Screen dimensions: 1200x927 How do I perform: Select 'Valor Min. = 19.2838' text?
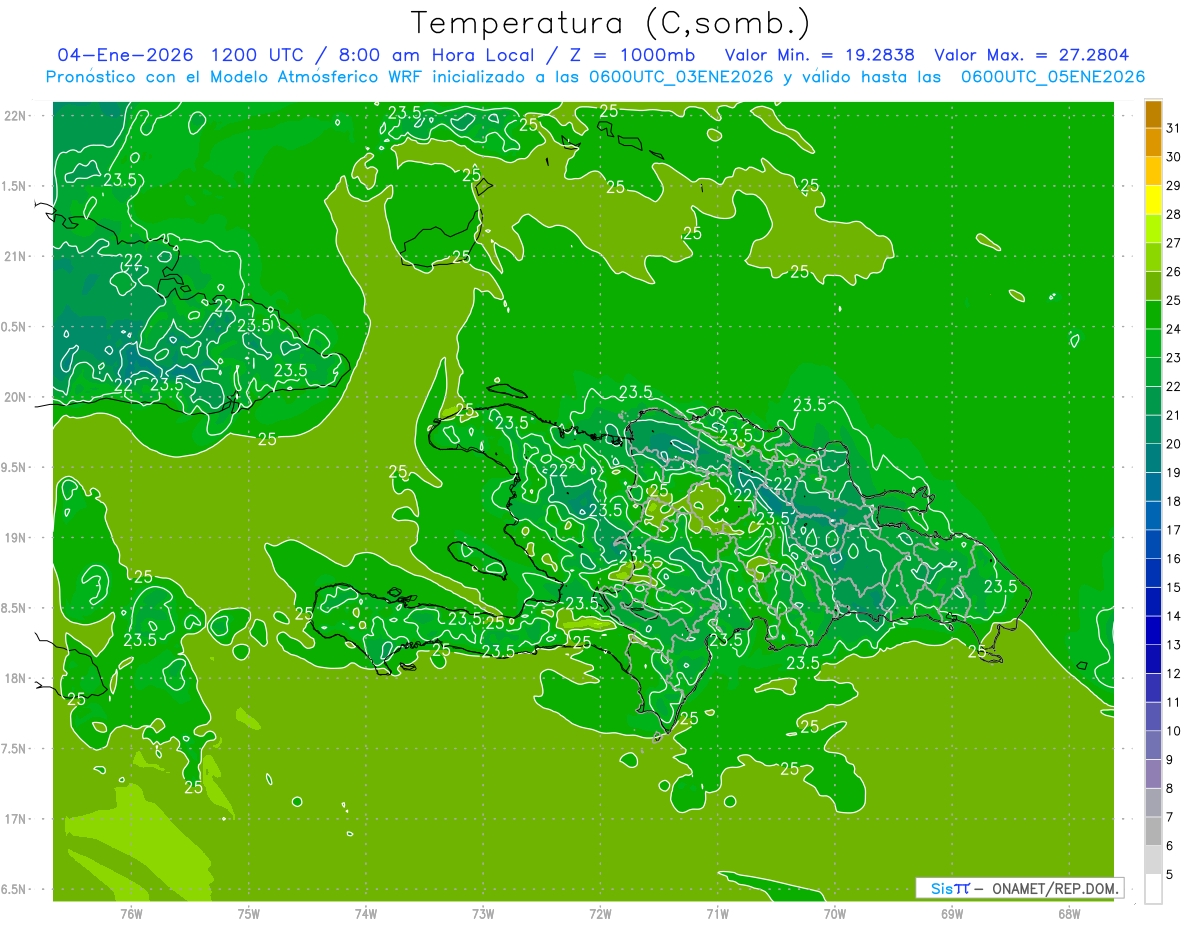click(820, 55)
